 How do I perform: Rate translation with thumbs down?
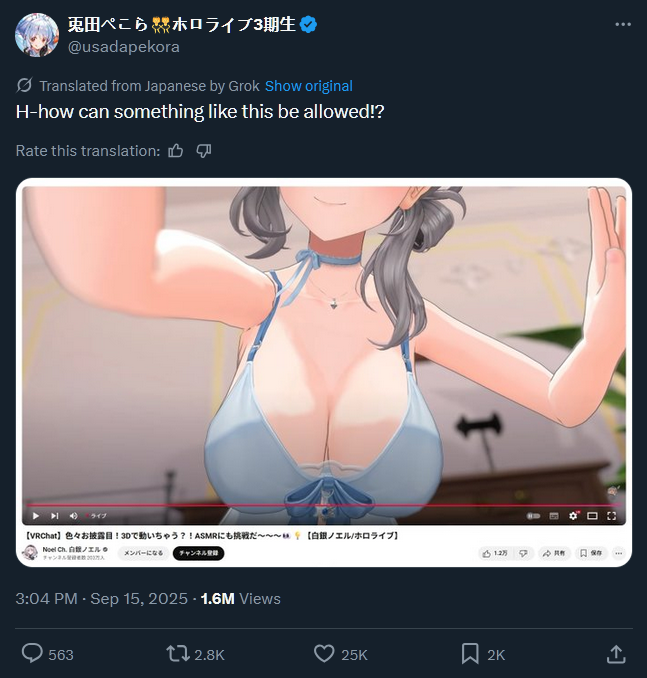click(x=204, y=151)
